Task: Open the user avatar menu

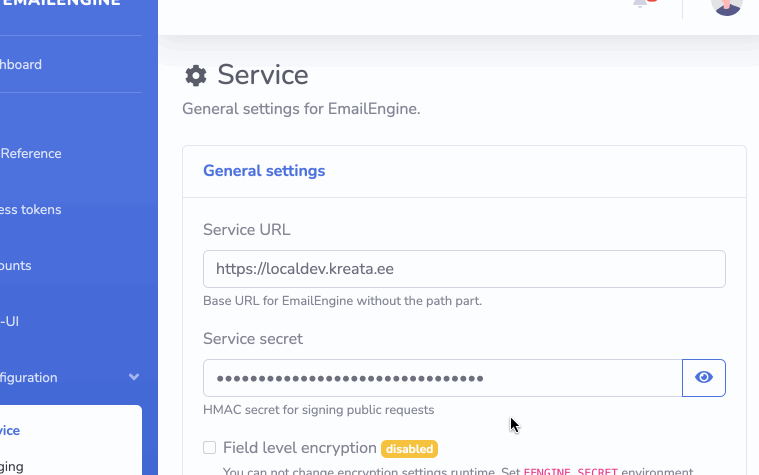Action: point(727,6)
